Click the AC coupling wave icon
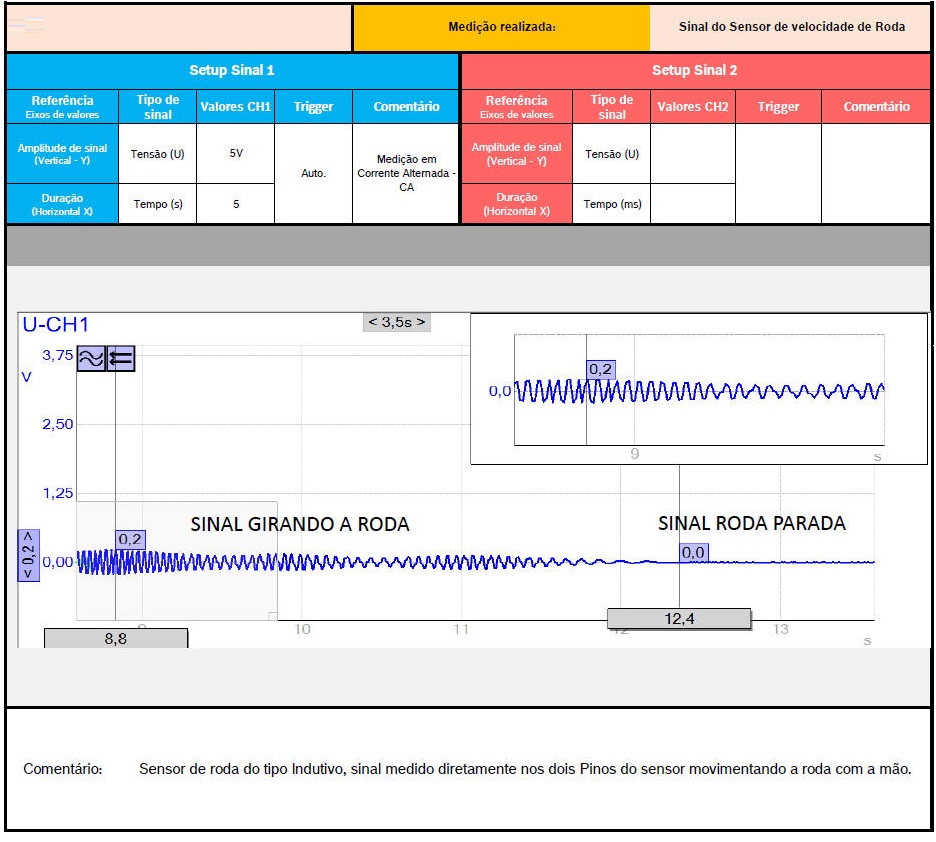The width and height of the screenshot is (936, 842). [x=91, y=358]
